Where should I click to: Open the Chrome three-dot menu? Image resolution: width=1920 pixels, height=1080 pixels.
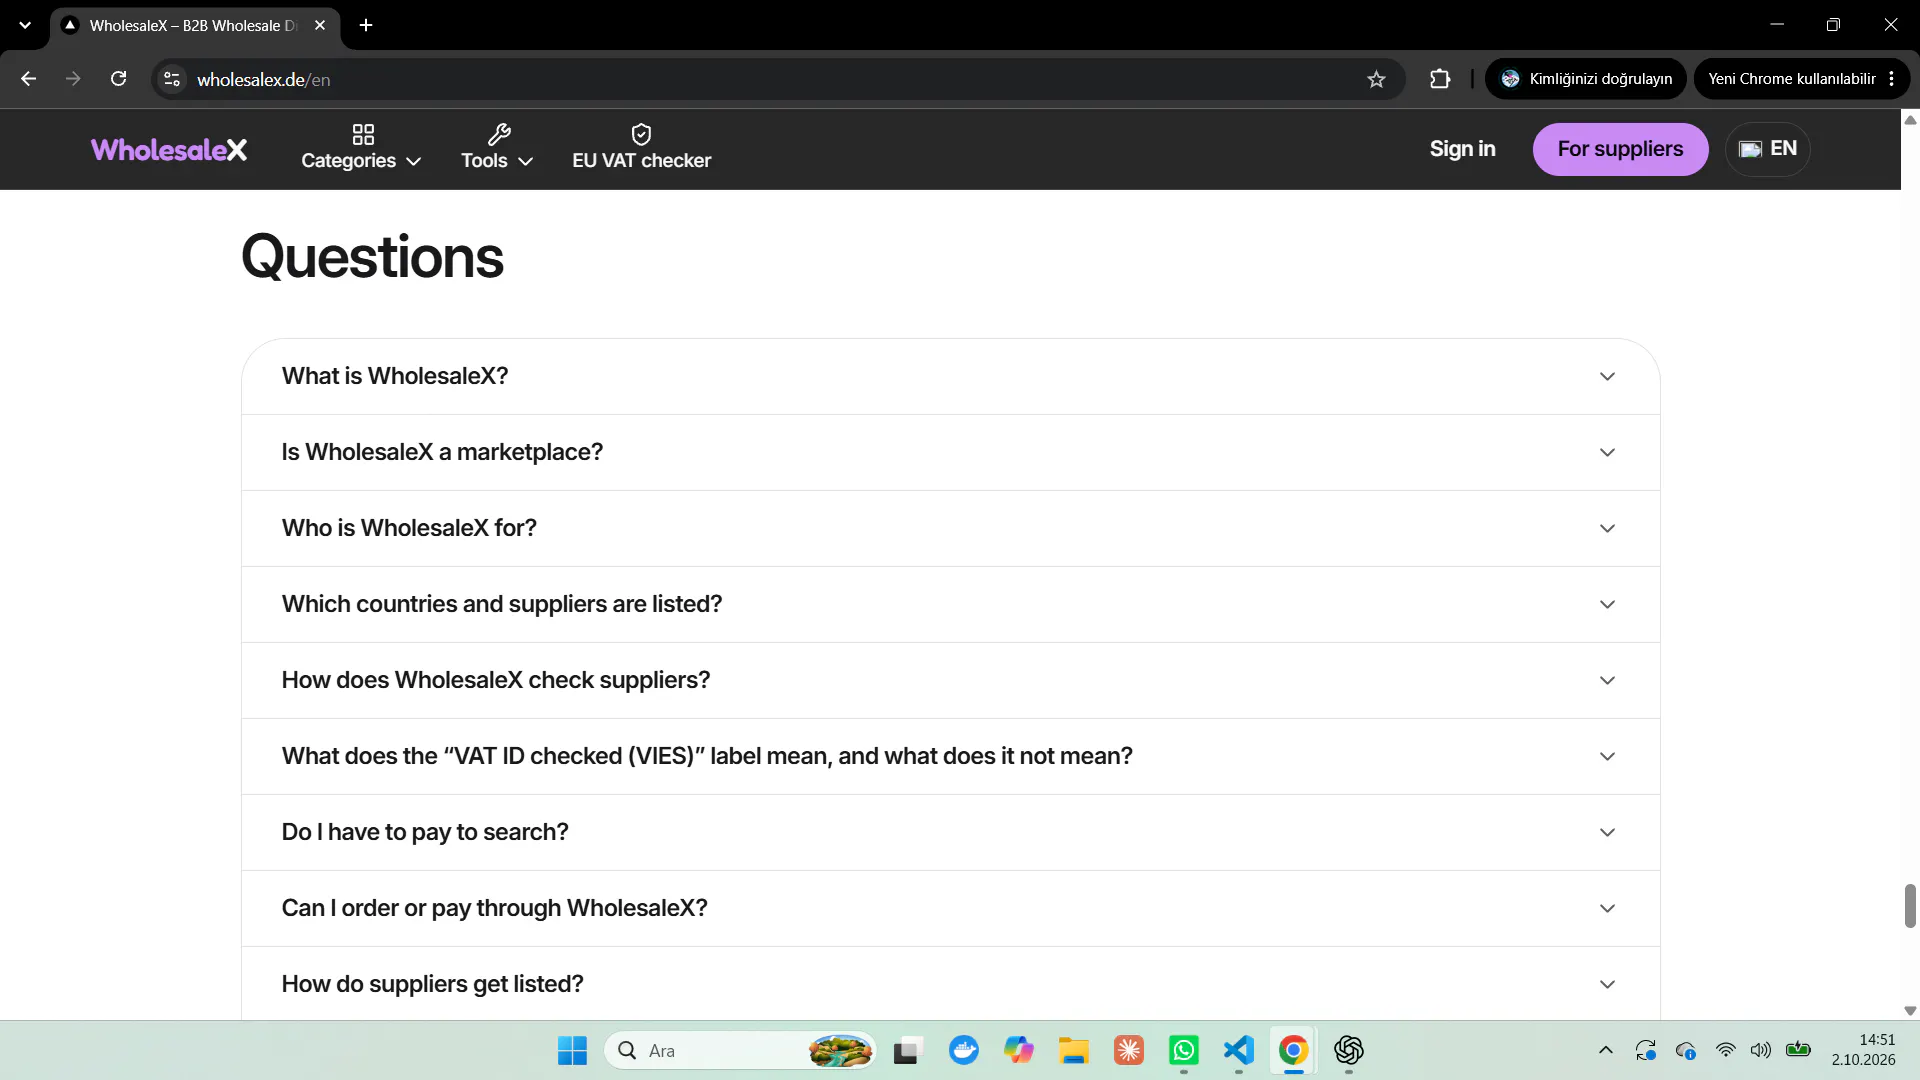coord(1892,79)
